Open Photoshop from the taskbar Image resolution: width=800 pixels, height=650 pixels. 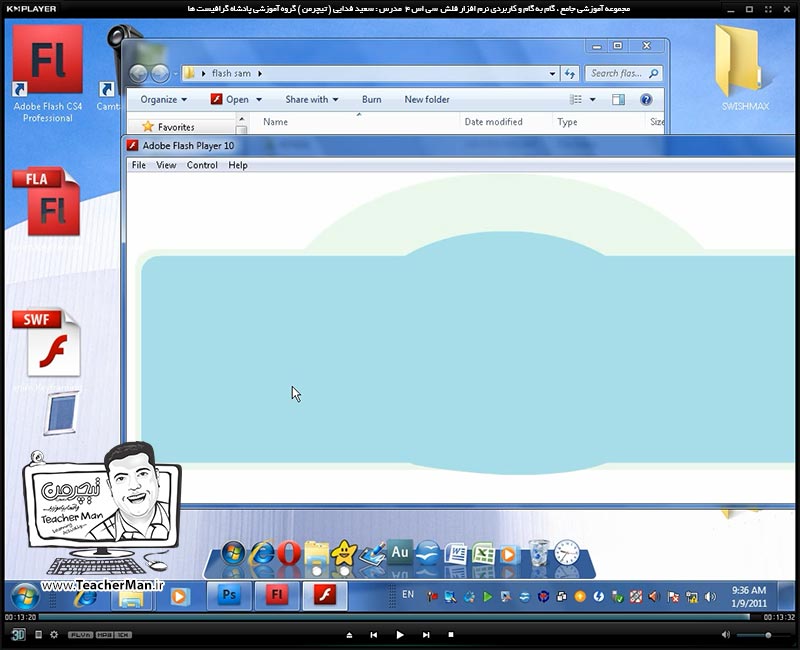[230, 595]
